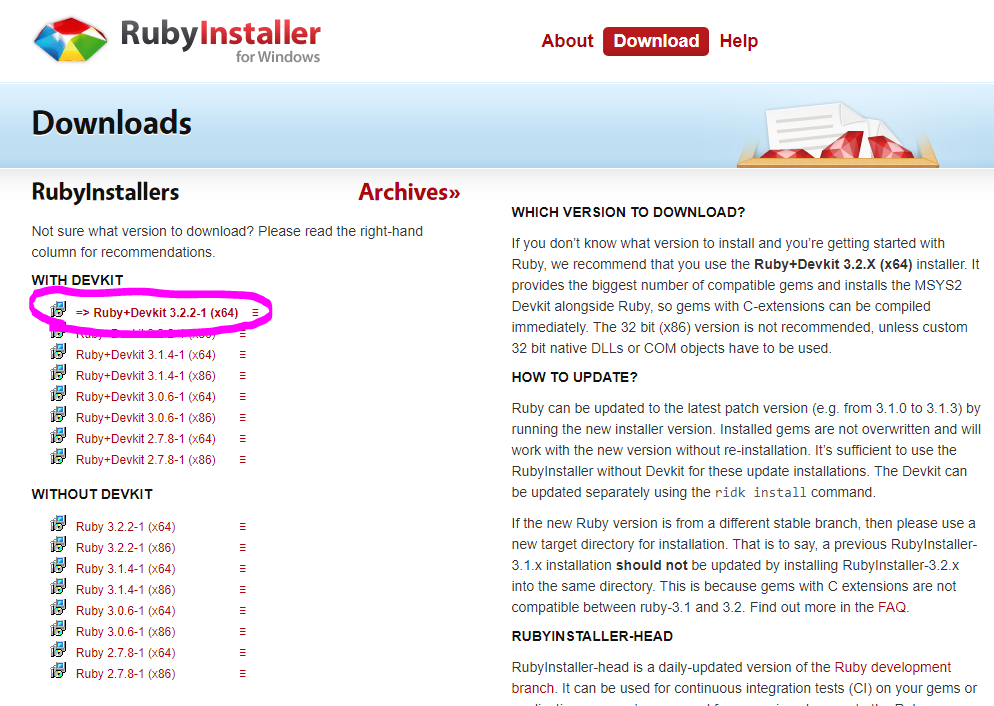Download Ruby 3.2.2-1 (x86) without Devkit

126,548
